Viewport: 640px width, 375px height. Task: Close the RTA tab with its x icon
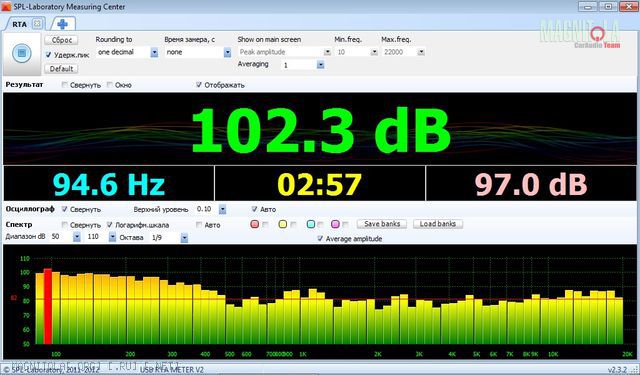tap(37, 24)
